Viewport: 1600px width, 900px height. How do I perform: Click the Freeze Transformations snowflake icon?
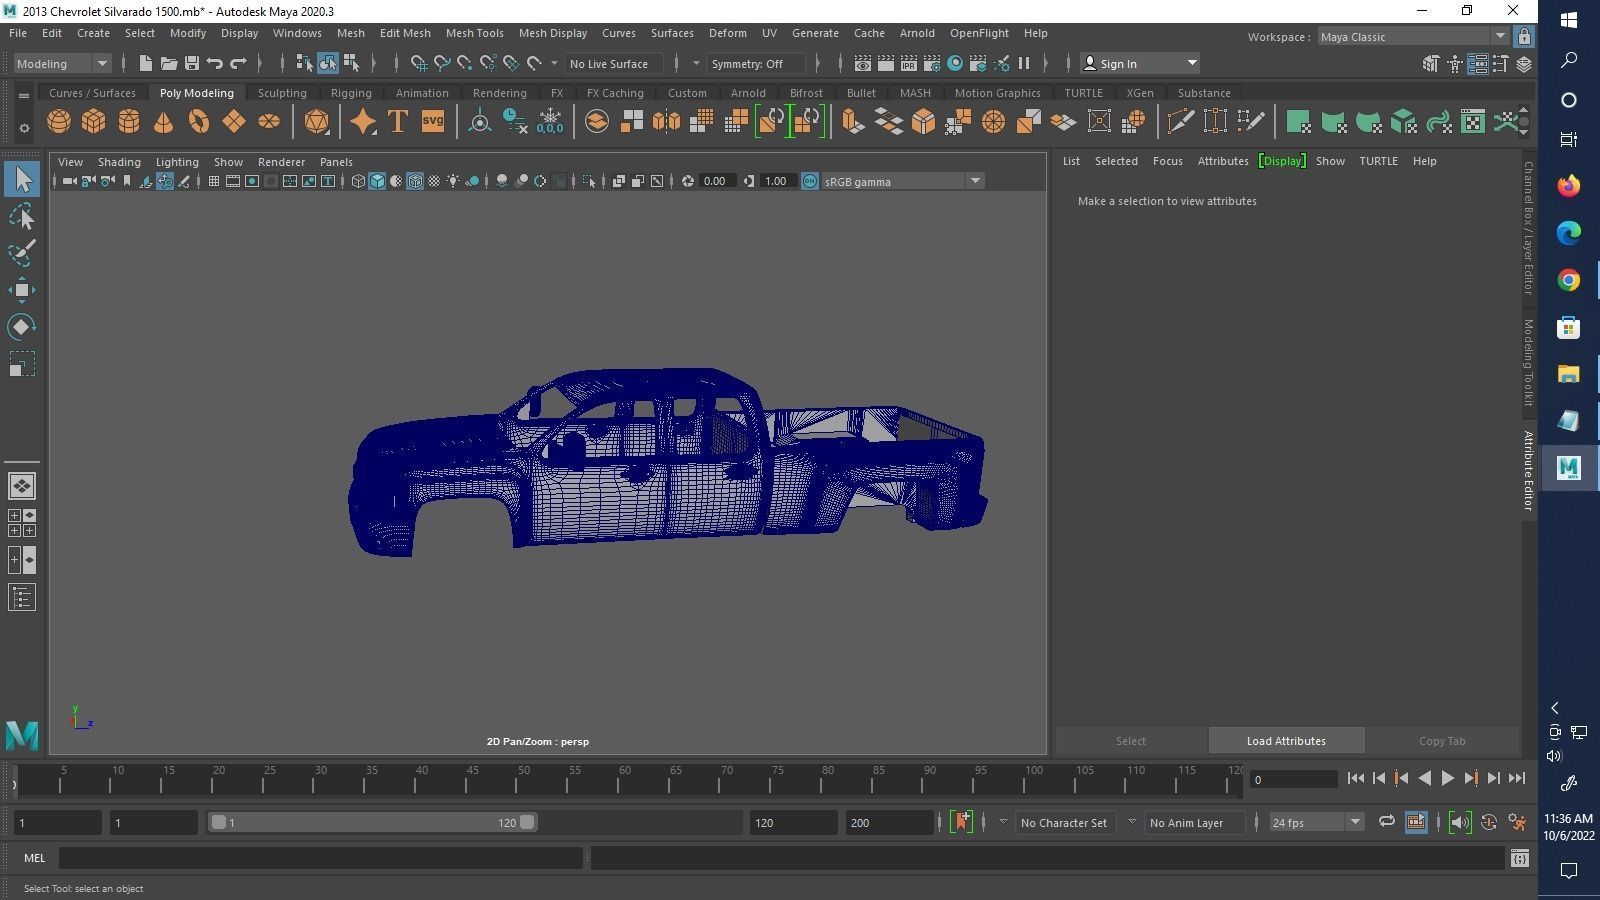[x=550, y=122]
